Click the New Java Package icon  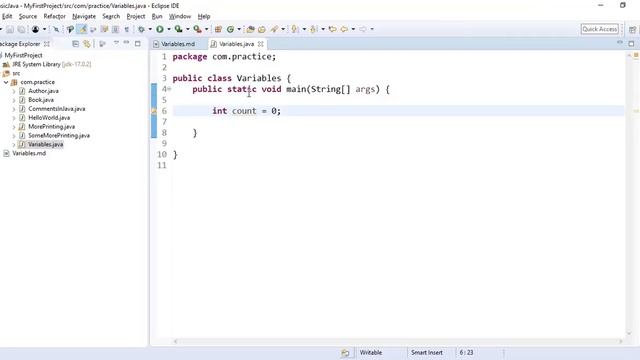pos(218,29)
